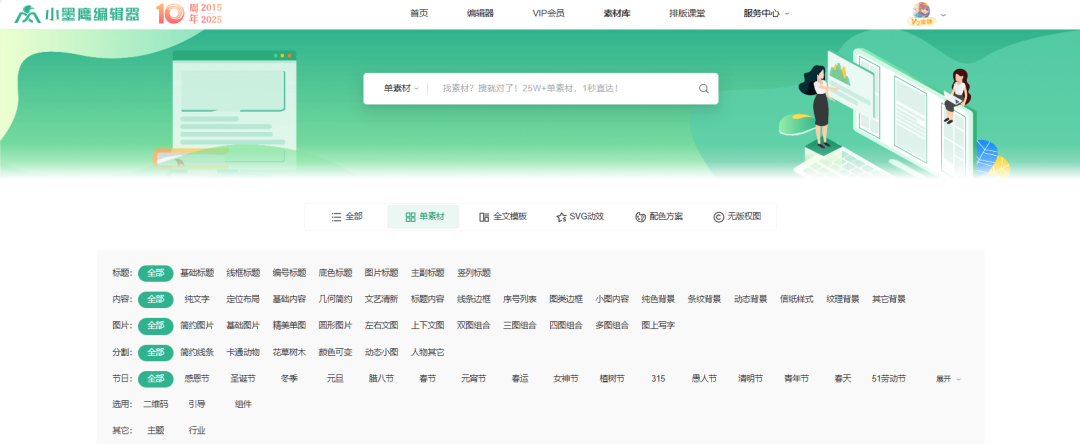The image size is (1080, 444).
Task: Filter titles by 图片标题
Action: [382, 273]
